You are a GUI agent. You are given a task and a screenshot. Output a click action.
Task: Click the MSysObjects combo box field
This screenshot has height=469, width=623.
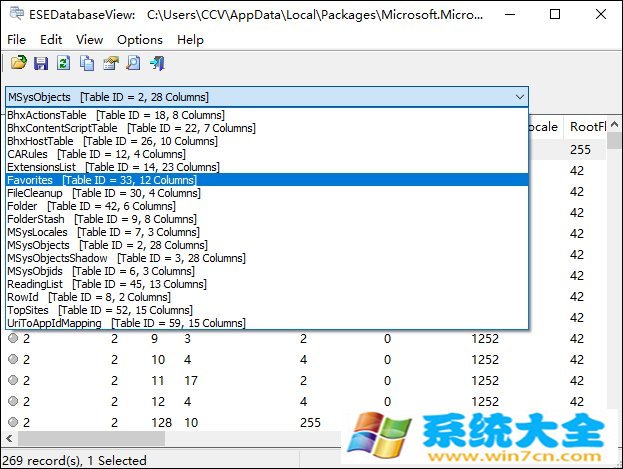[267, 97]
